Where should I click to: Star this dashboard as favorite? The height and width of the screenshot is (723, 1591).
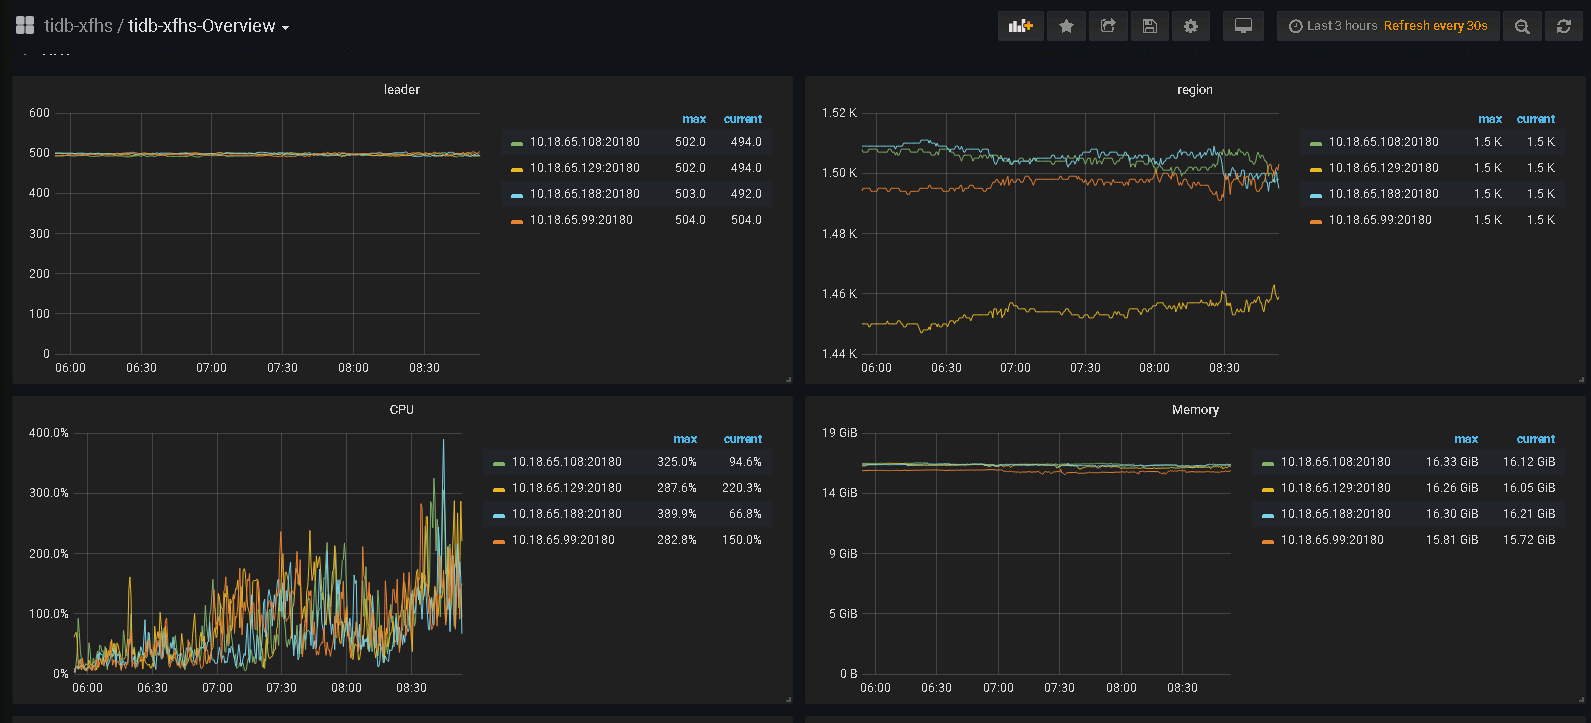point(1066,27)
